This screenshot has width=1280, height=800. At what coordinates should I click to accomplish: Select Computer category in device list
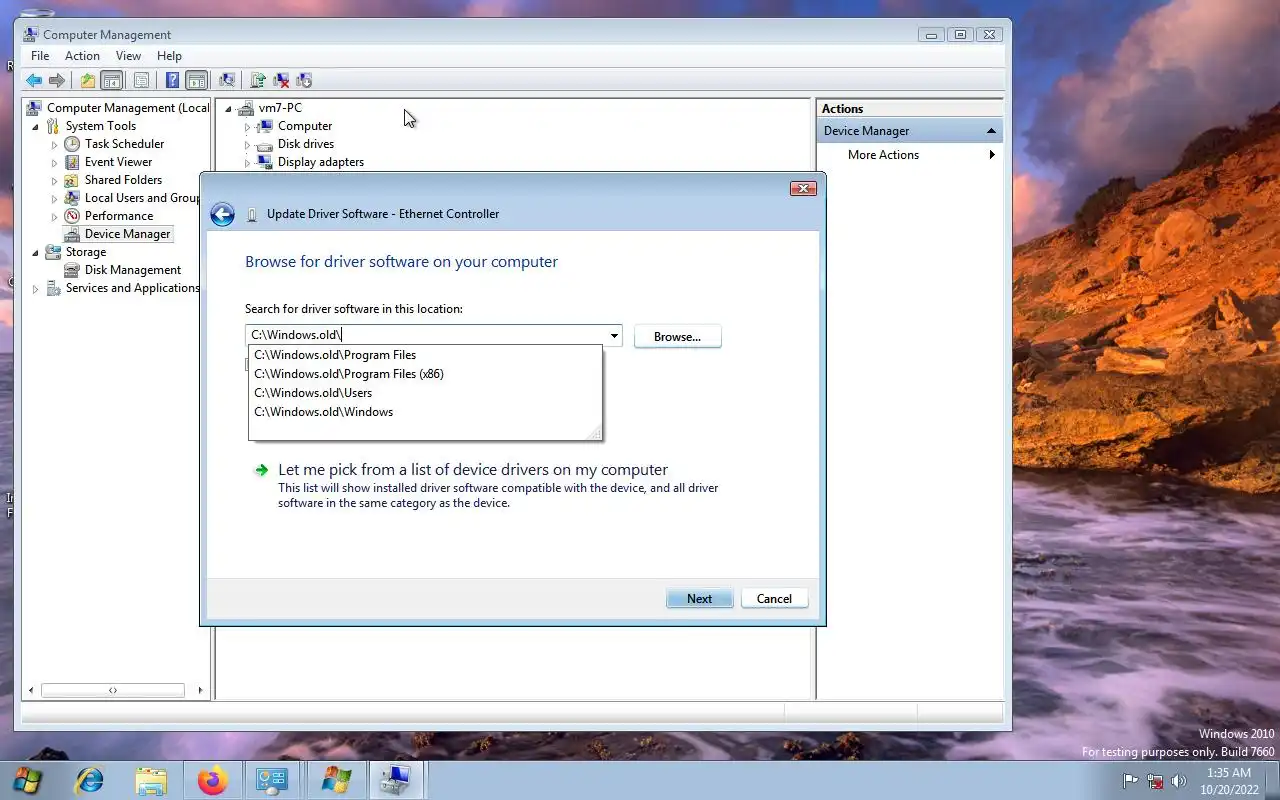click(x=305, y=126)
